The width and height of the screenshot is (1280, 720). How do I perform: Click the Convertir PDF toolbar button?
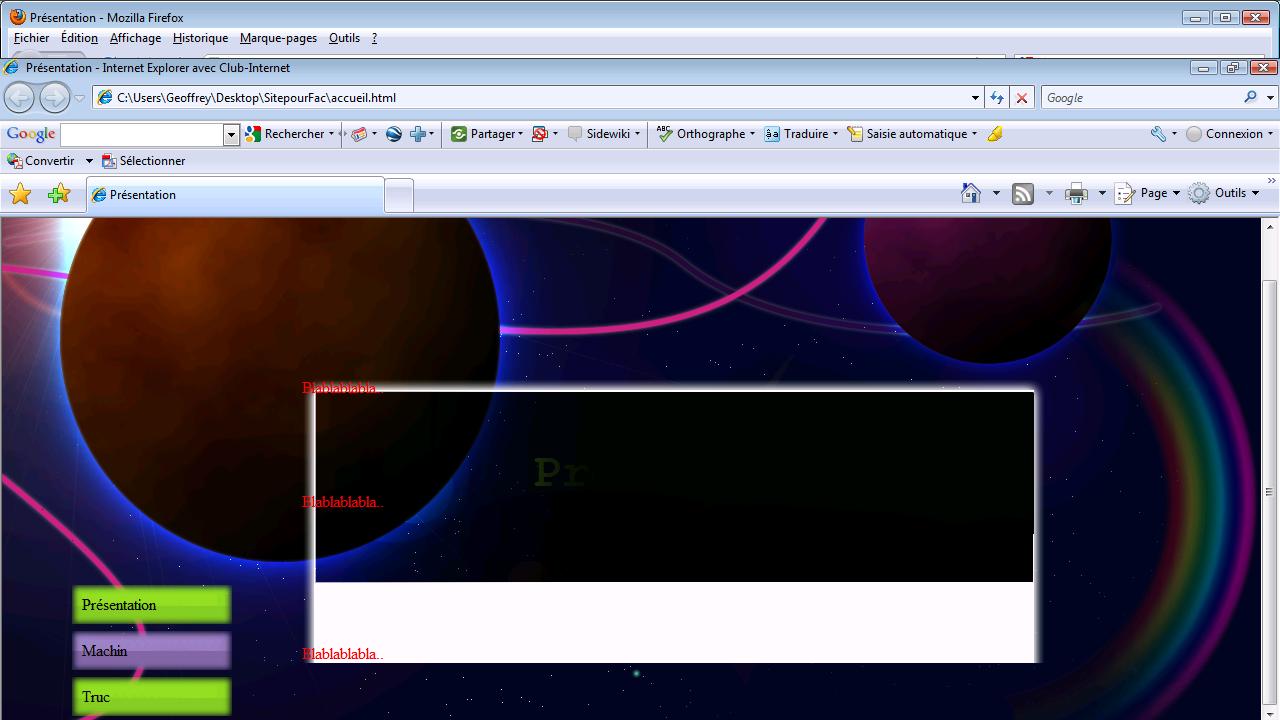click(x=40, y=161)
